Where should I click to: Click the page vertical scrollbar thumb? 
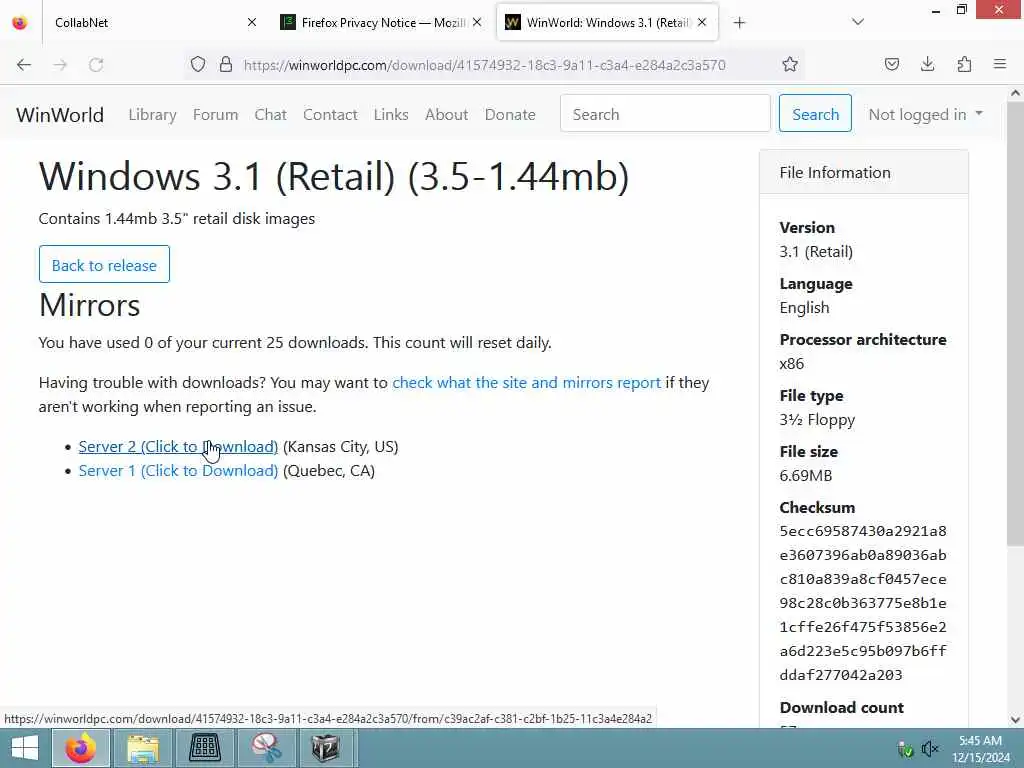(1015, 323)
